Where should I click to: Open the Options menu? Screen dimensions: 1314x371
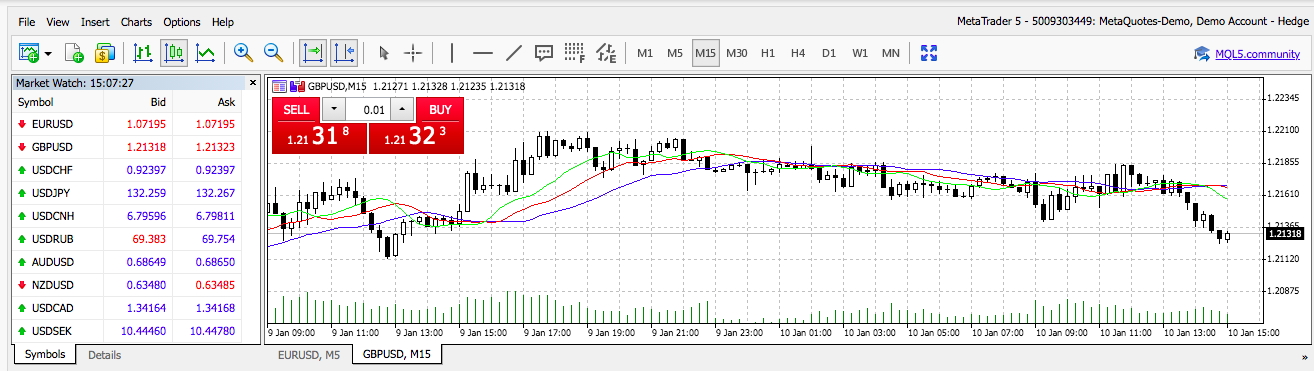pos(182,21)
